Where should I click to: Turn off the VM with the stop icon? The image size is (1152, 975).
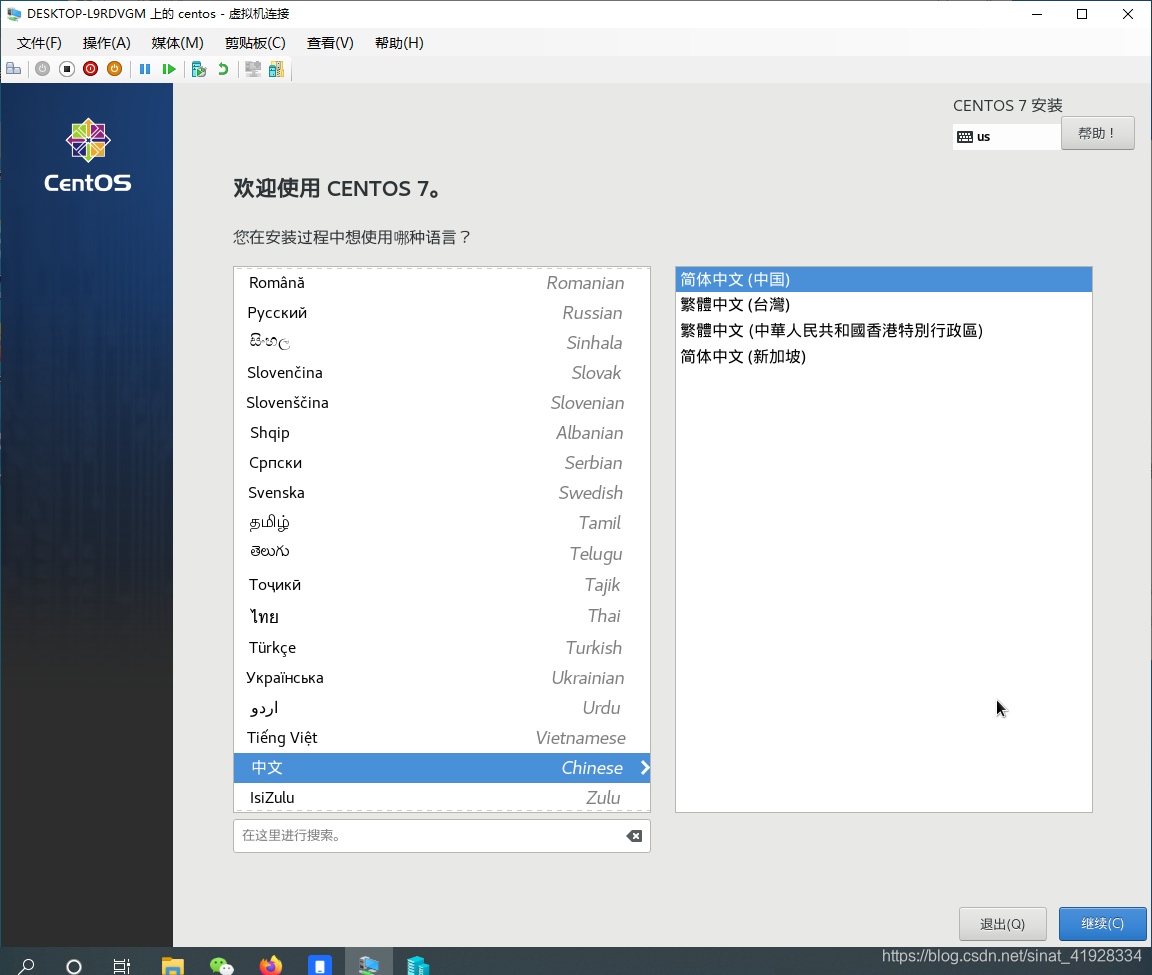[67, 69]
